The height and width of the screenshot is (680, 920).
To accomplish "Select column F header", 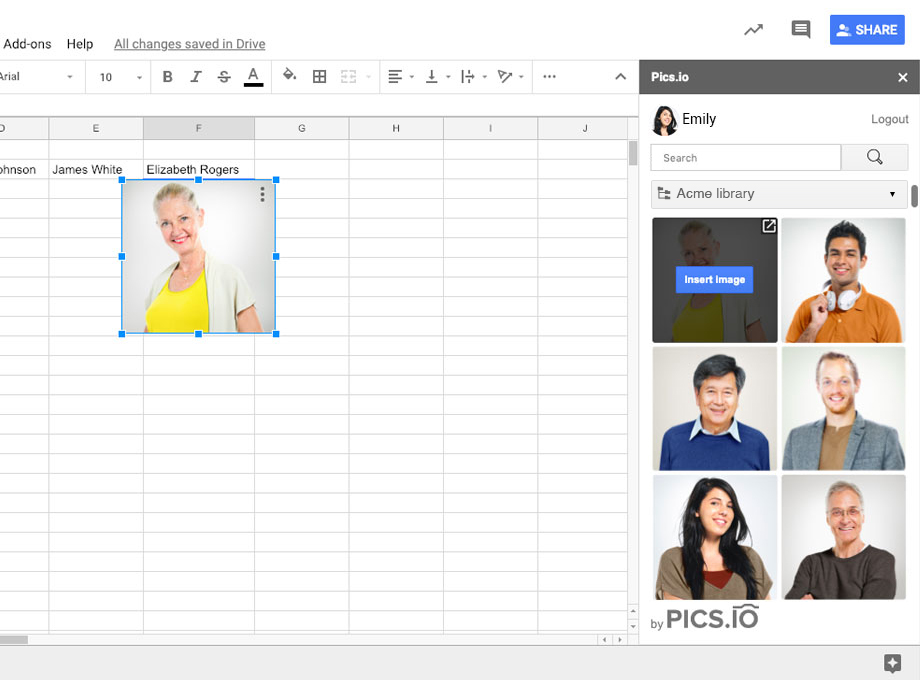I will point(198,128).
